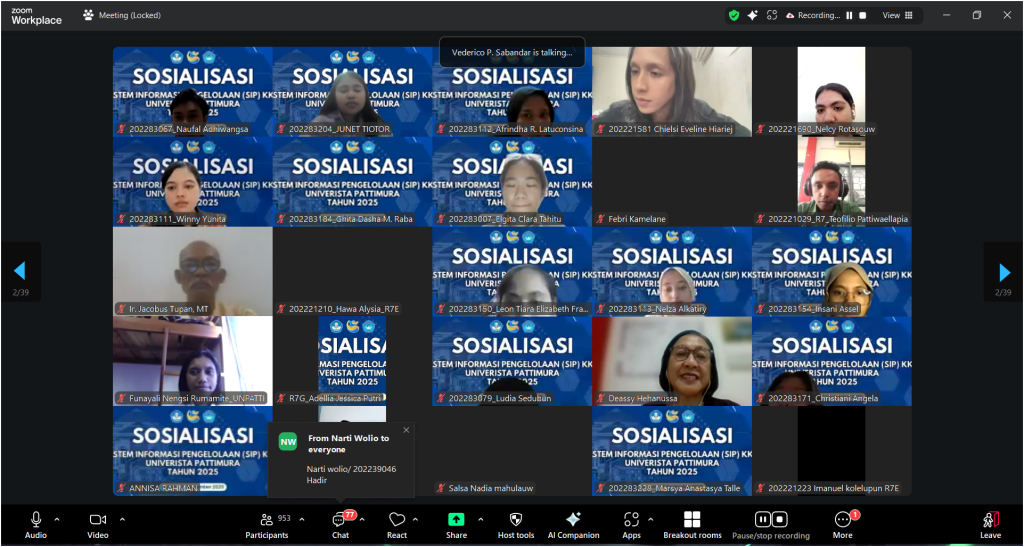Viewport: 1024px width, 547px height.
Task: Click the Leave meeting button
Action: click(990, 524)
